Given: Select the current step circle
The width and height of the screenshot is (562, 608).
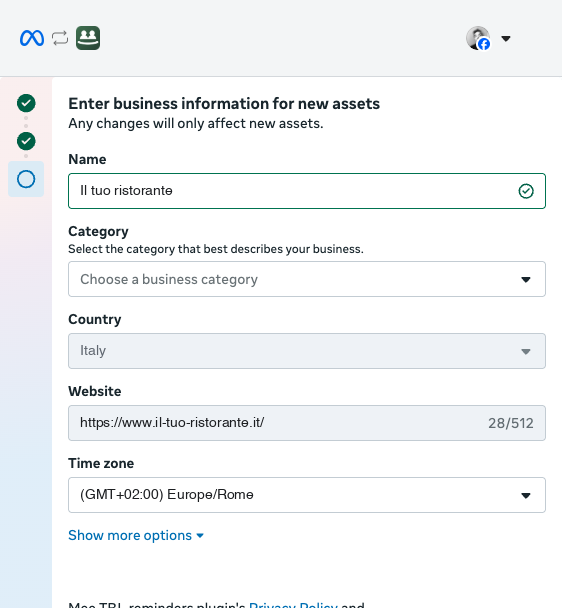Looking at the screenshot, I should tap(26, 179).
